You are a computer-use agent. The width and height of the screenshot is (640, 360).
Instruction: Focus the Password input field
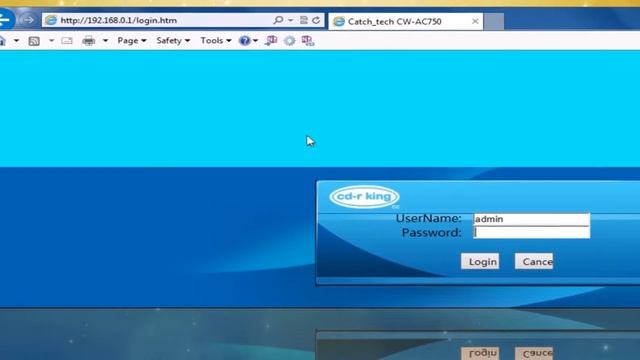click(531, 233)
